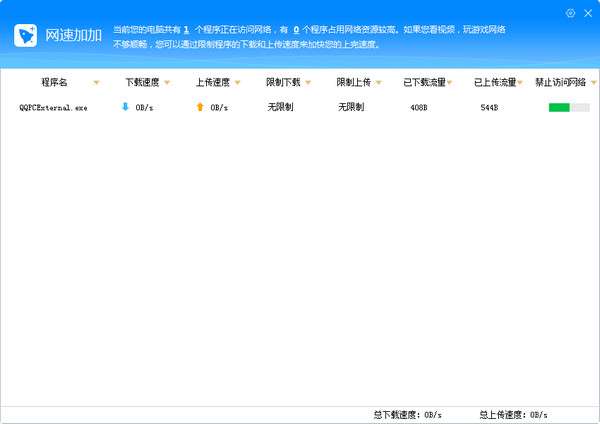
Task: Click 总上传速度 status bar entry
Action: tap(513, 415)
